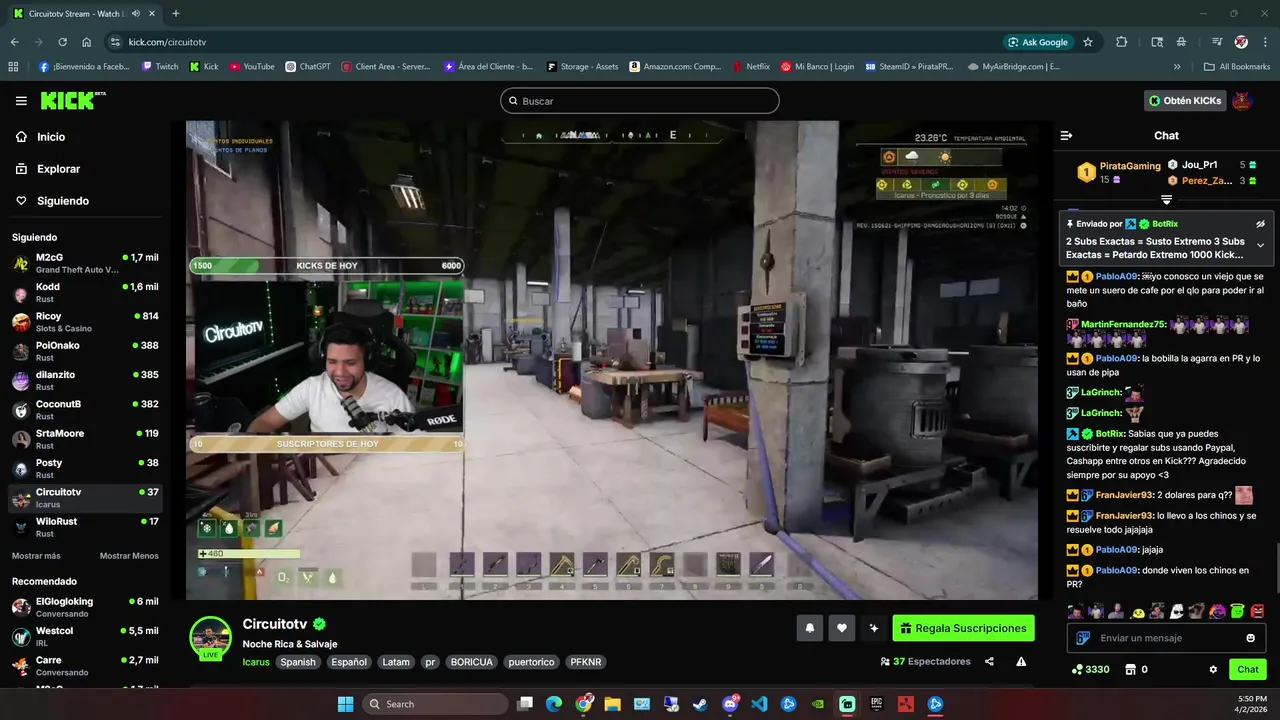Click the Circuitotv streamer avatar
The width and height of the screenshot is (1280, 720).
(211, 637)
